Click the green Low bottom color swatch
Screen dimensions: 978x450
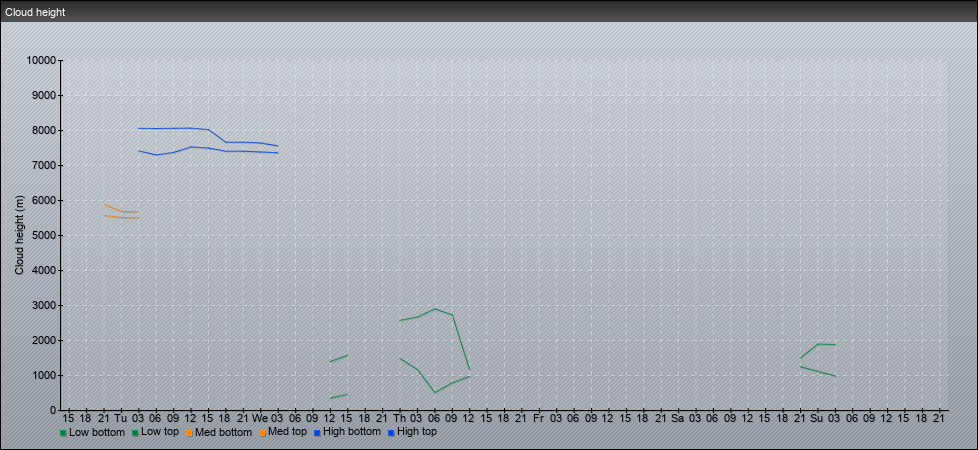[63, 433]
